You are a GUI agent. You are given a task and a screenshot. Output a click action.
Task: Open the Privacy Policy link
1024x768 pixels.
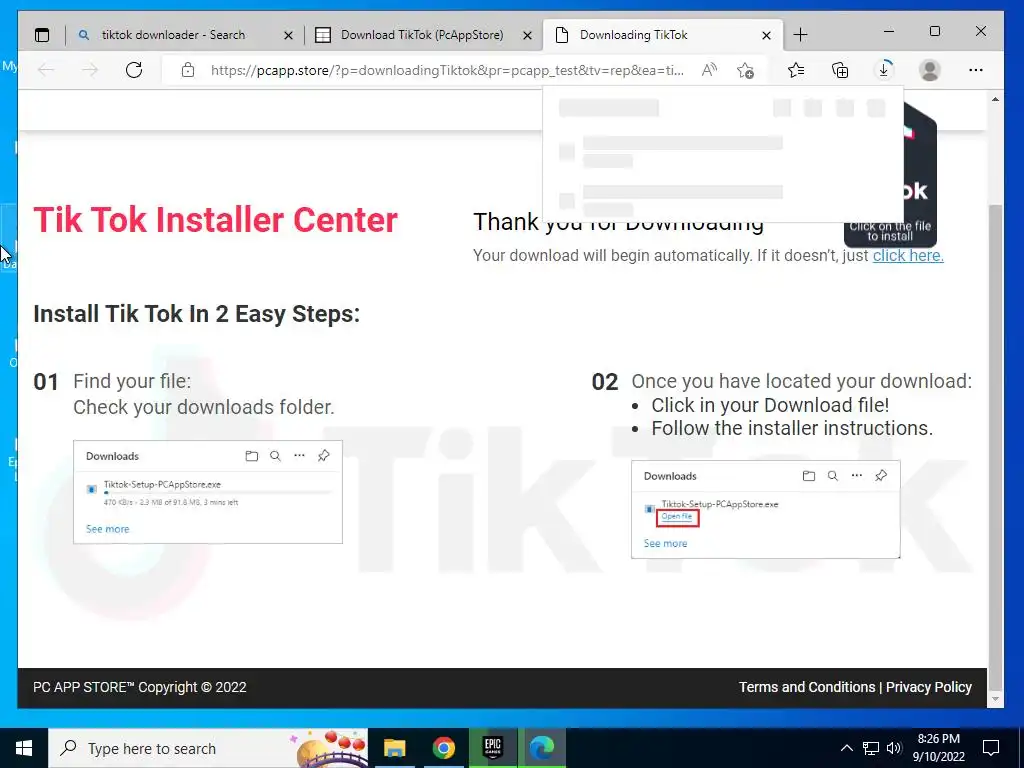tap(929, 687)
